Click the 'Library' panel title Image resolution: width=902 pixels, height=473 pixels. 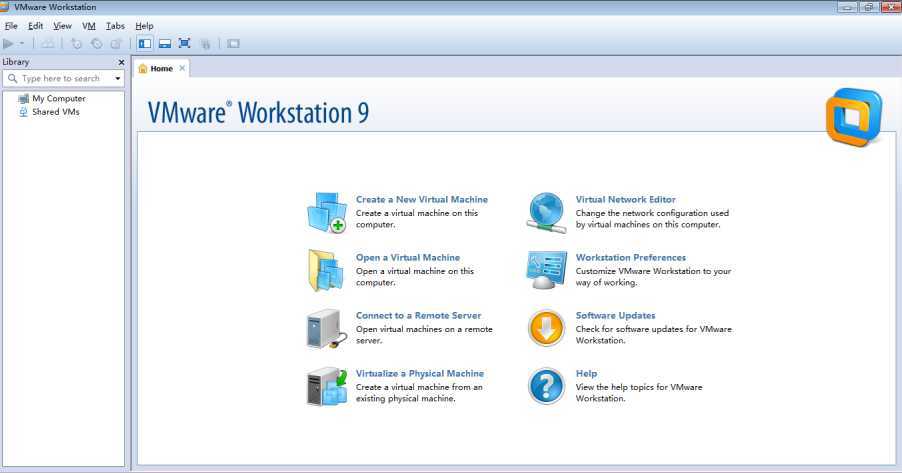click(16, 62)
